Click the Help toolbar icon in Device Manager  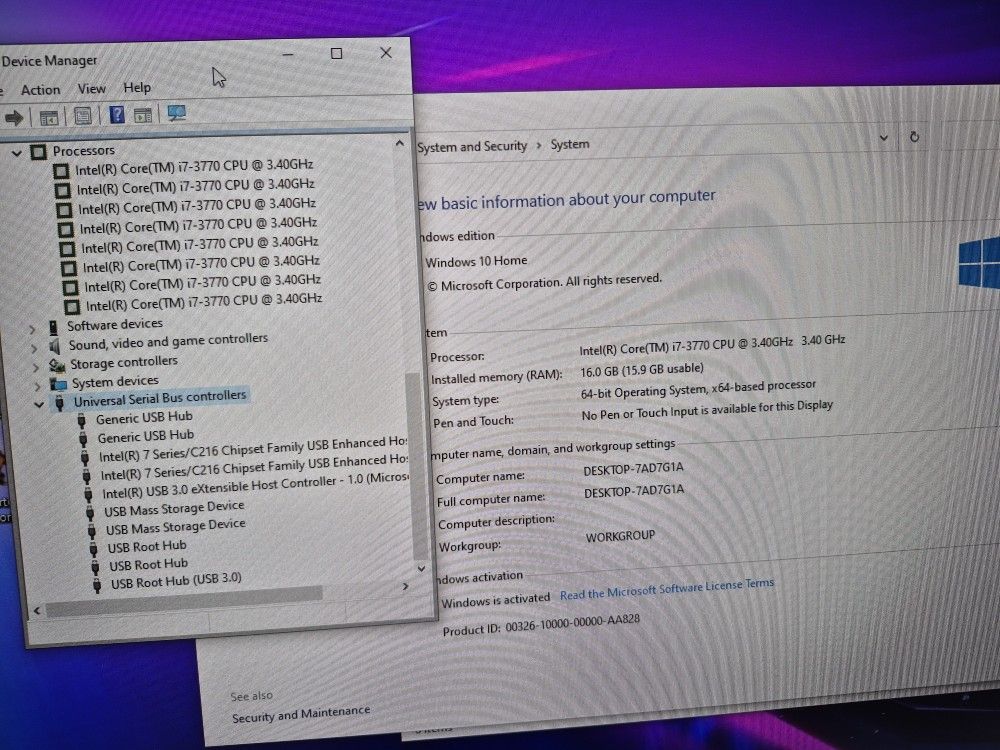118,113
